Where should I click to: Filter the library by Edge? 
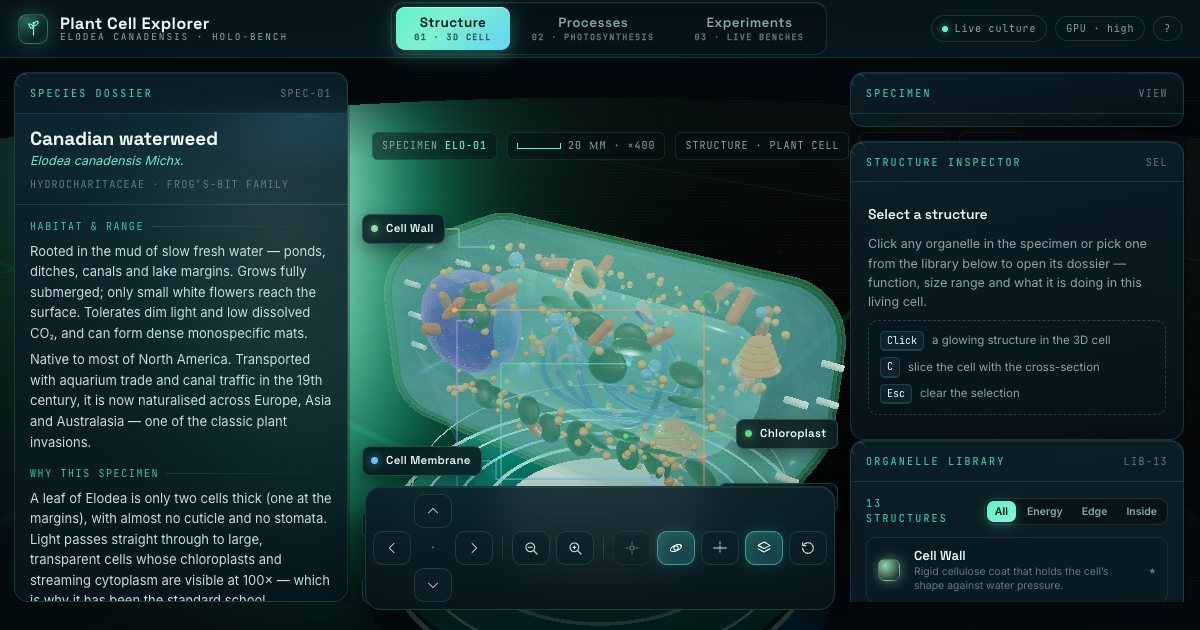tap(1094, 511)
